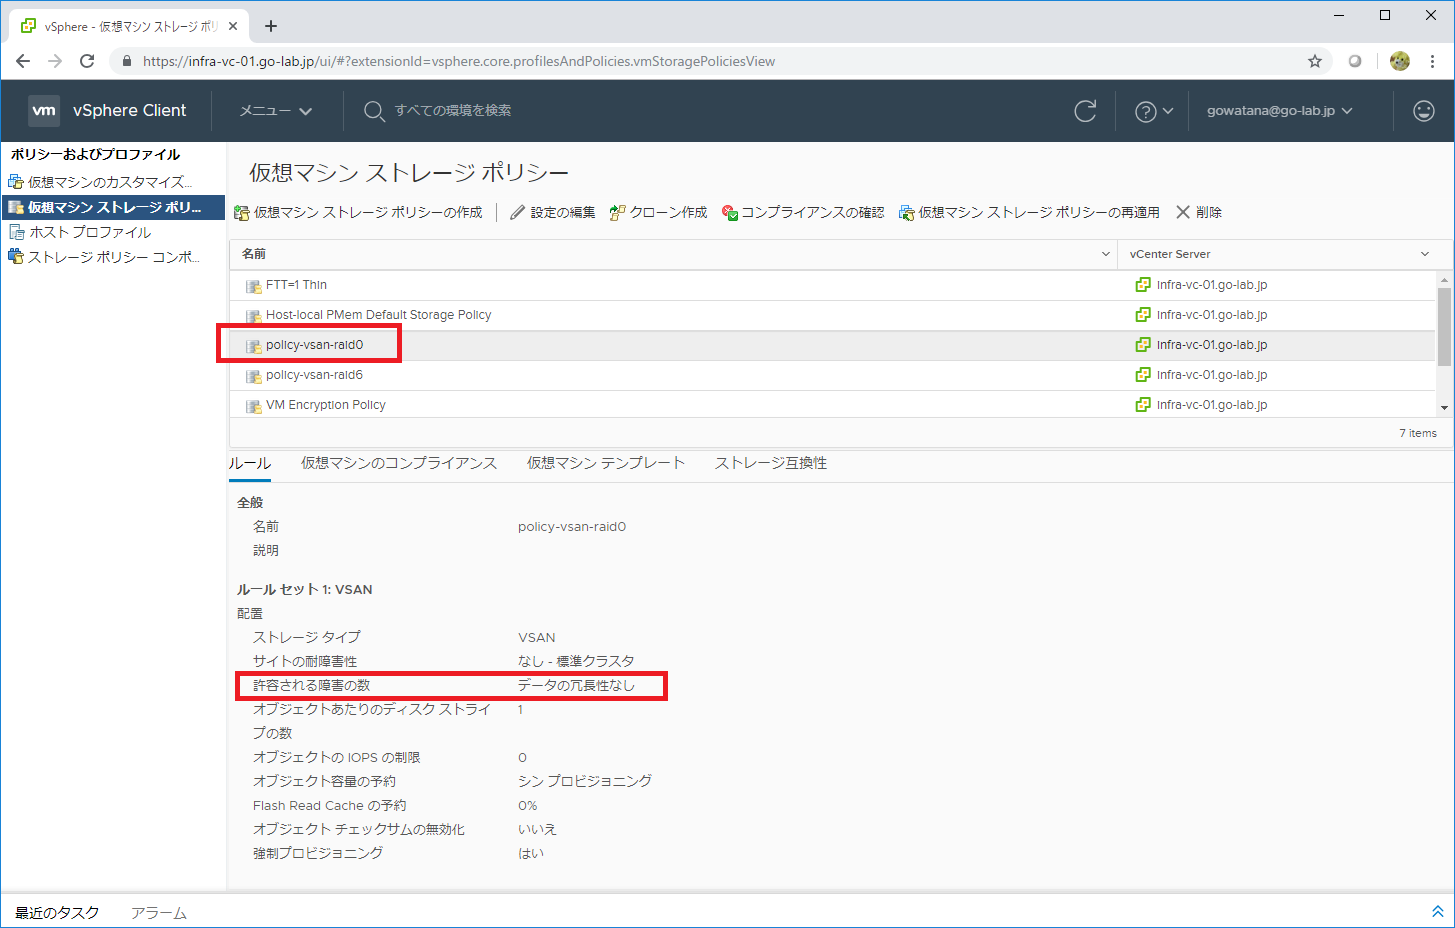
Task: Click the シン プロビジョニング value
Action: [x=585, y=781]
